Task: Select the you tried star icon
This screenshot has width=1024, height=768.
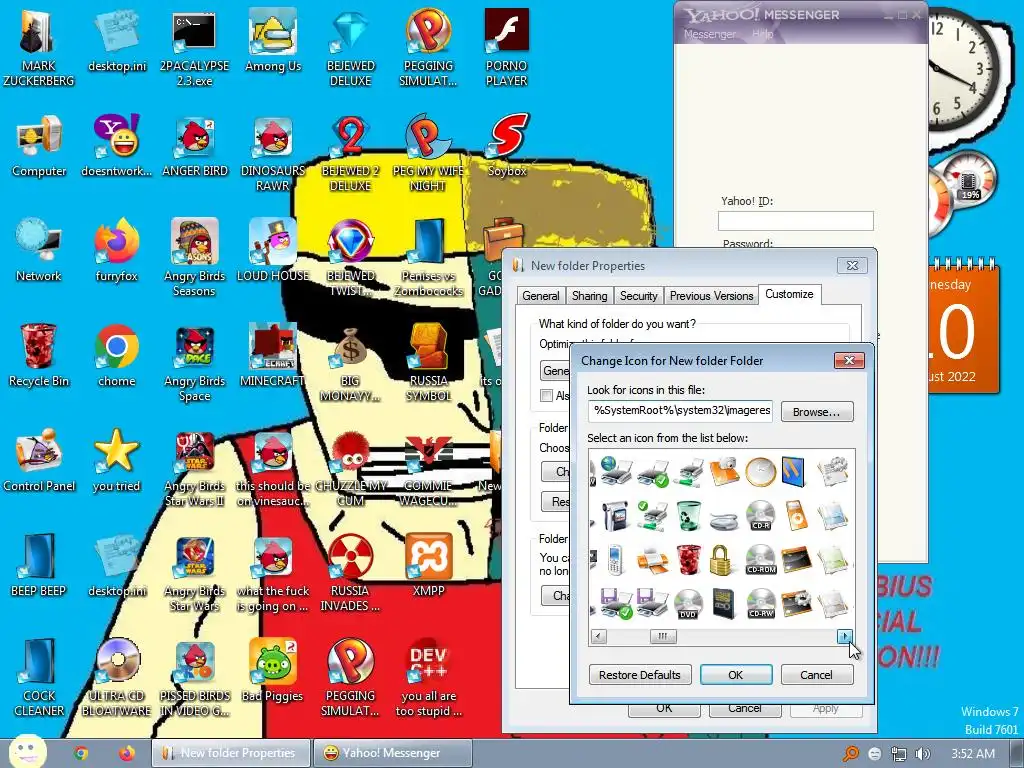Action: [116, 461]
